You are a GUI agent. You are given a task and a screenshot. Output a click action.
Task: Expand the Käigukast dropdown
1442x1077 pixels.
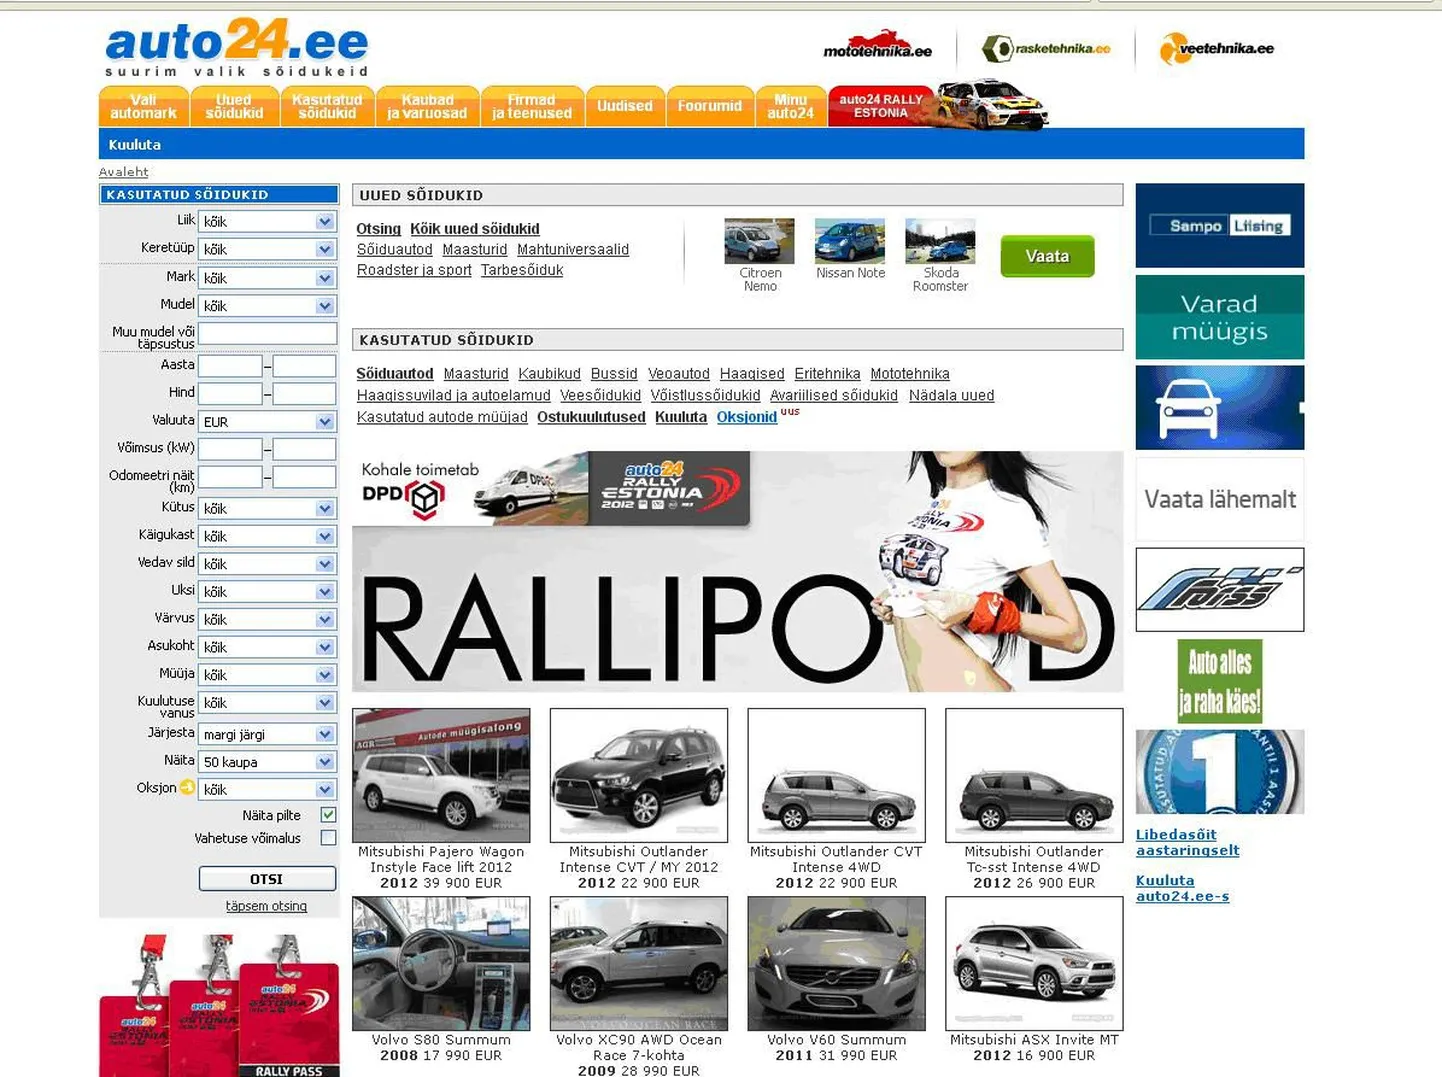coord(267,536)
